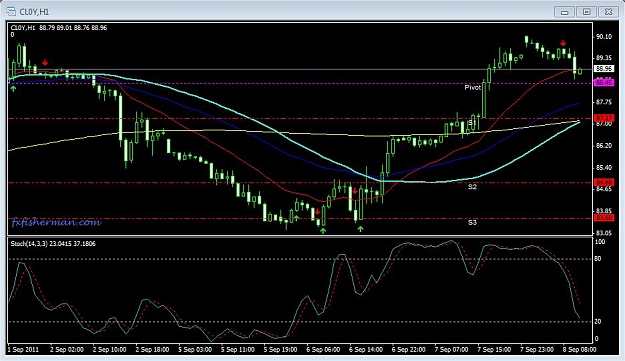
Task: Click the 7 Sep 07:00 time axis label
Action: coord(451,349)
